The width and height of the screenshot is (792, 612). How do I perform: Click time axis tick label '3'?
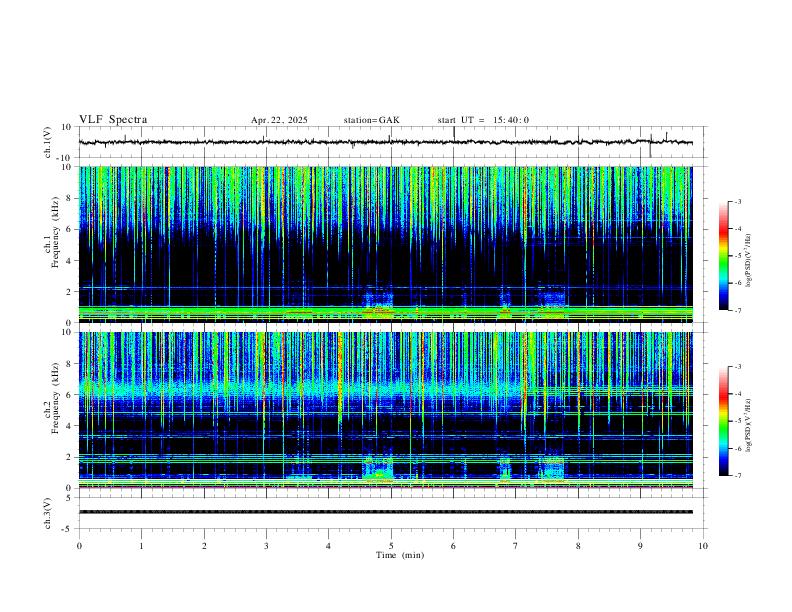pyautogui.click(x=266, y=546)
